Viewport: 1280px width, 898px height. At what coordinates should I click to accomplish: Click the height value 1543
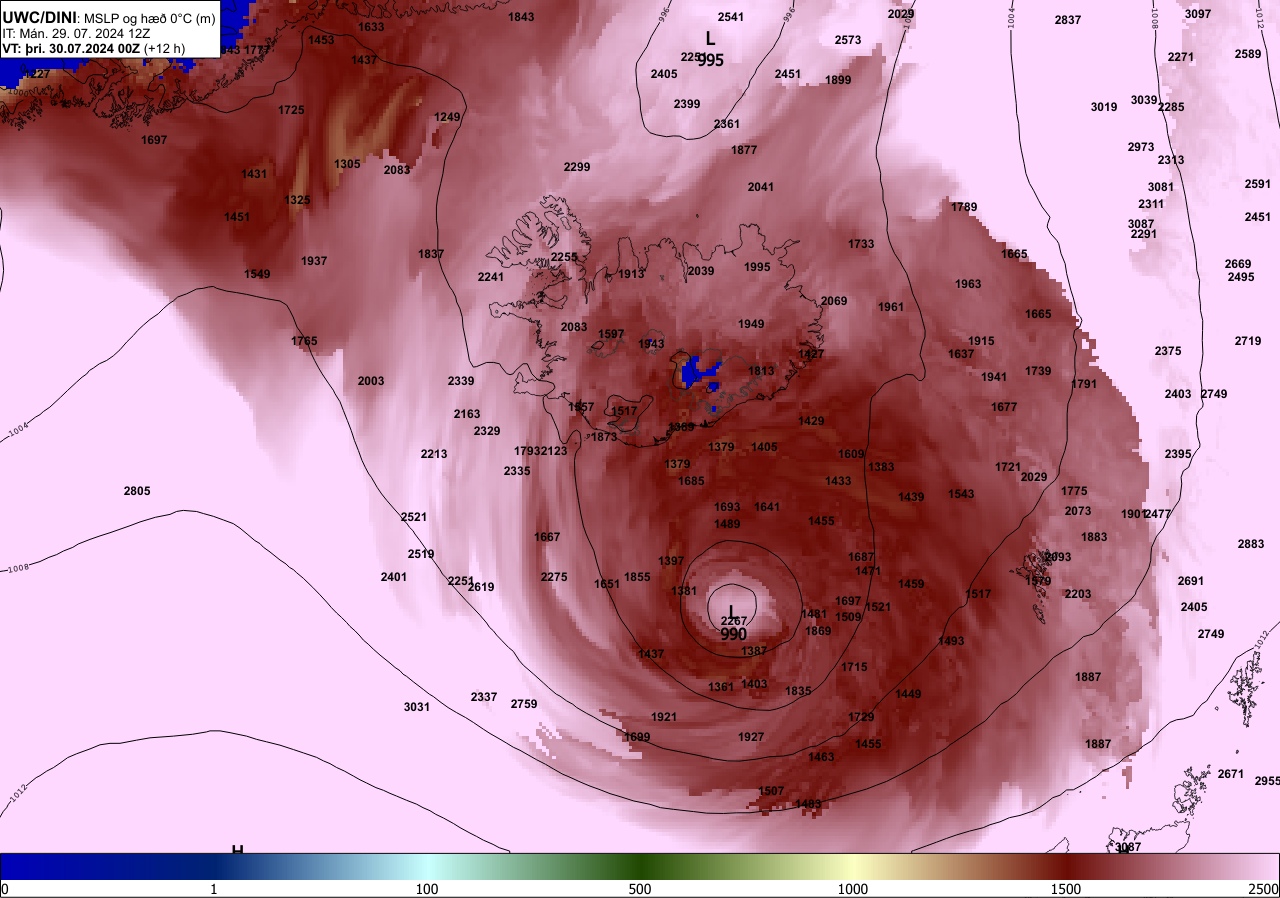tap(961, 494)
